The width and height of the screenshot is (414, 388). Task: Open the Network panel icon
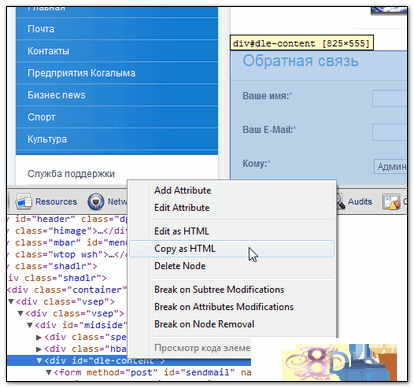click(95, 202)
